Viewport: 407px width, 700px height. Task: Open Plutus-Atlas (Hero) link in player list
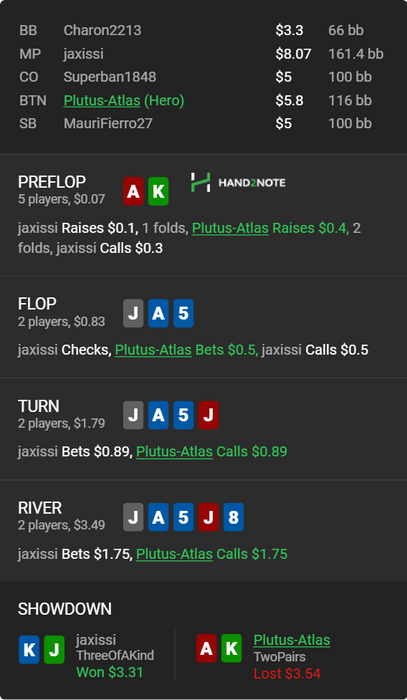(x=124, y=100)
